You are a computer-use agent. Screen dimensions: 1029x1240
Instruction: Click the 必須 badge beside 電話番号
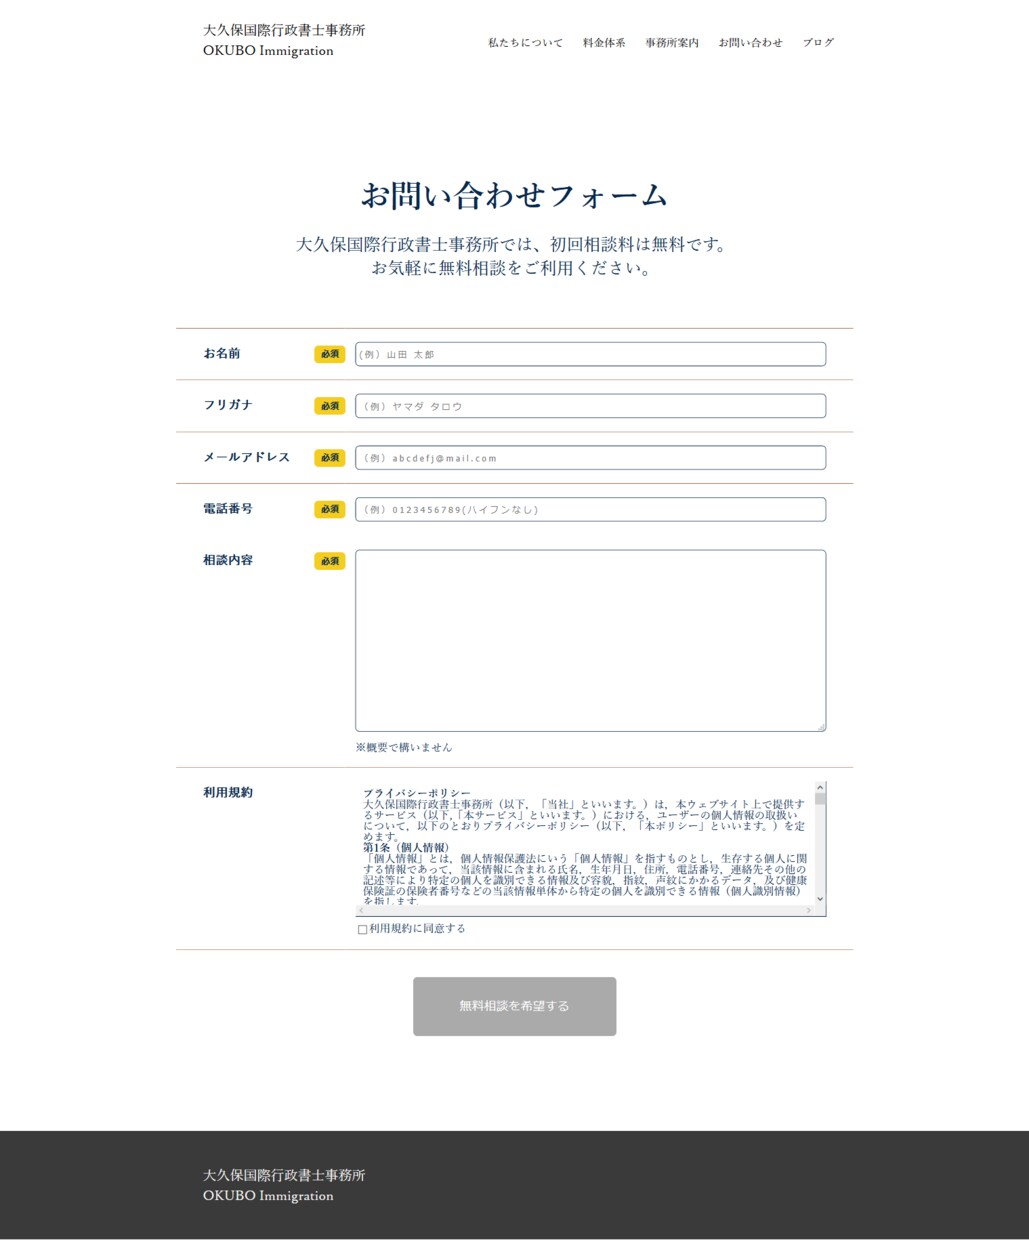[x=330, y=510]
